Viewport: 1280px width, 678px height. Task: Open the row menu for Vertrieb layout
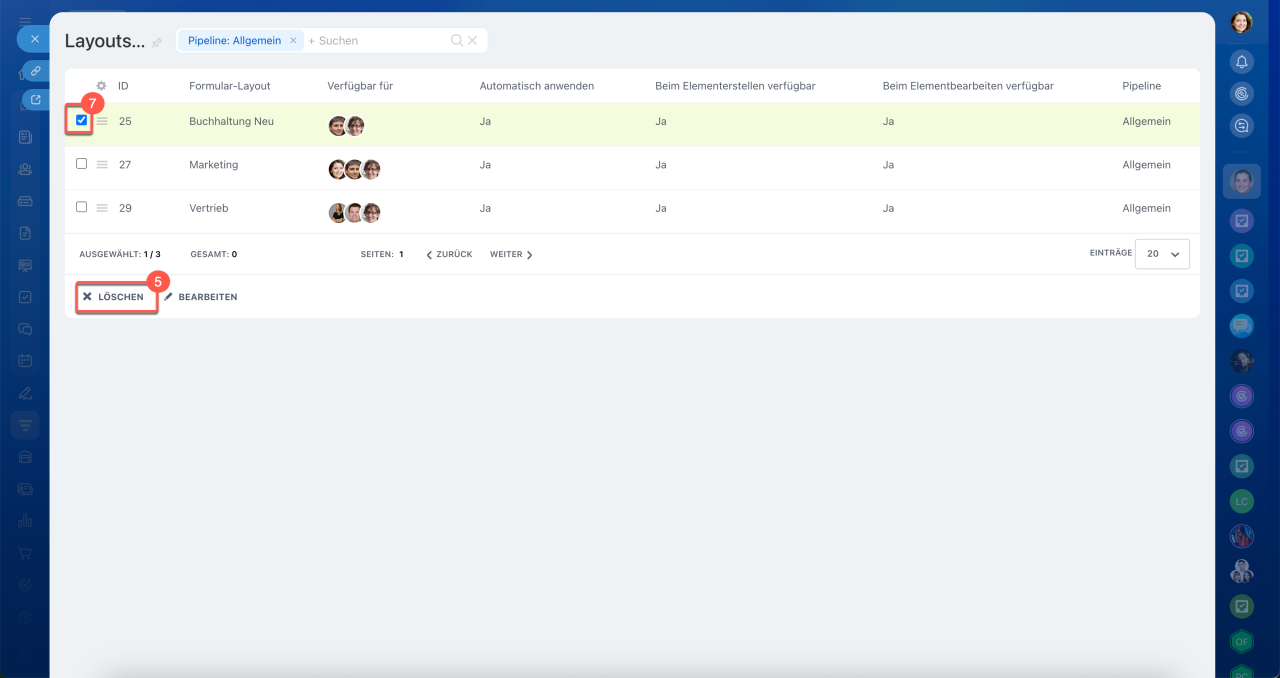pyautogui.click(x=102, y=208)
